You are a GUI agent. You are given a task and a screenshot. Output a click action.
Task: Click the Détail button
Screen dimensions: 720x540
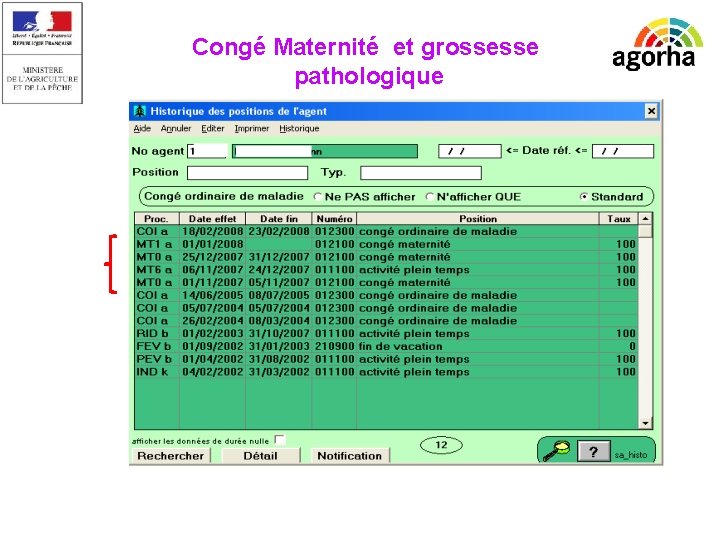[260, 456]
